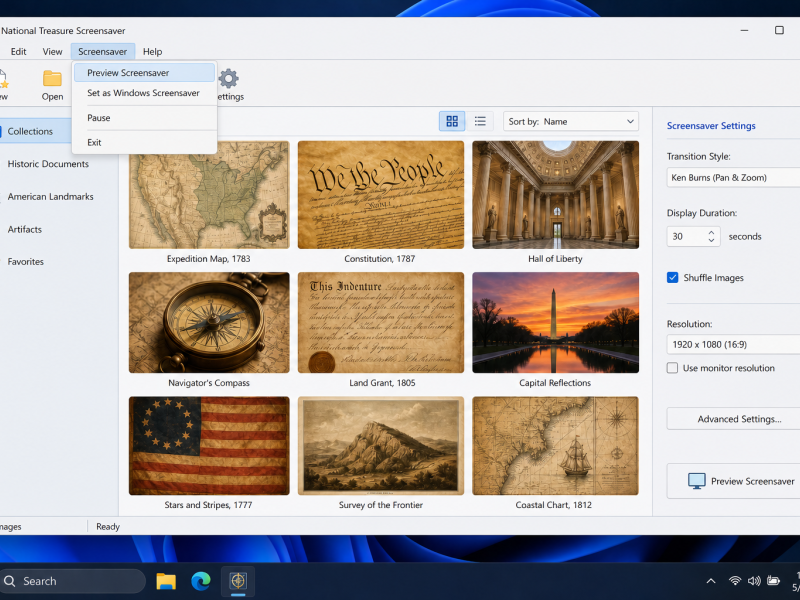
Task: Open Artifacts collection
Action: click(24, 230)
